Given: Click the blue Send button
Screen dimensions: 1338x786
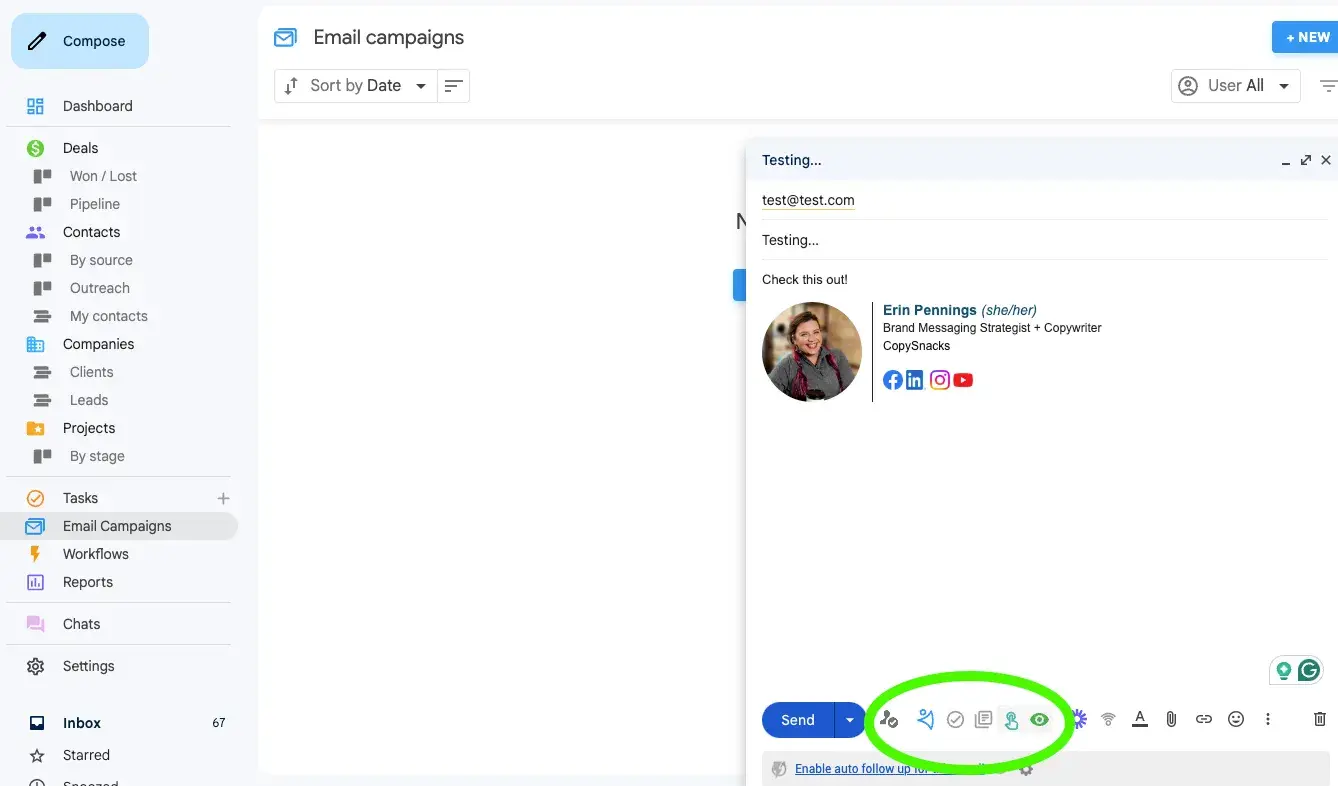Looking at the screenshot, I should click(797, 720).
